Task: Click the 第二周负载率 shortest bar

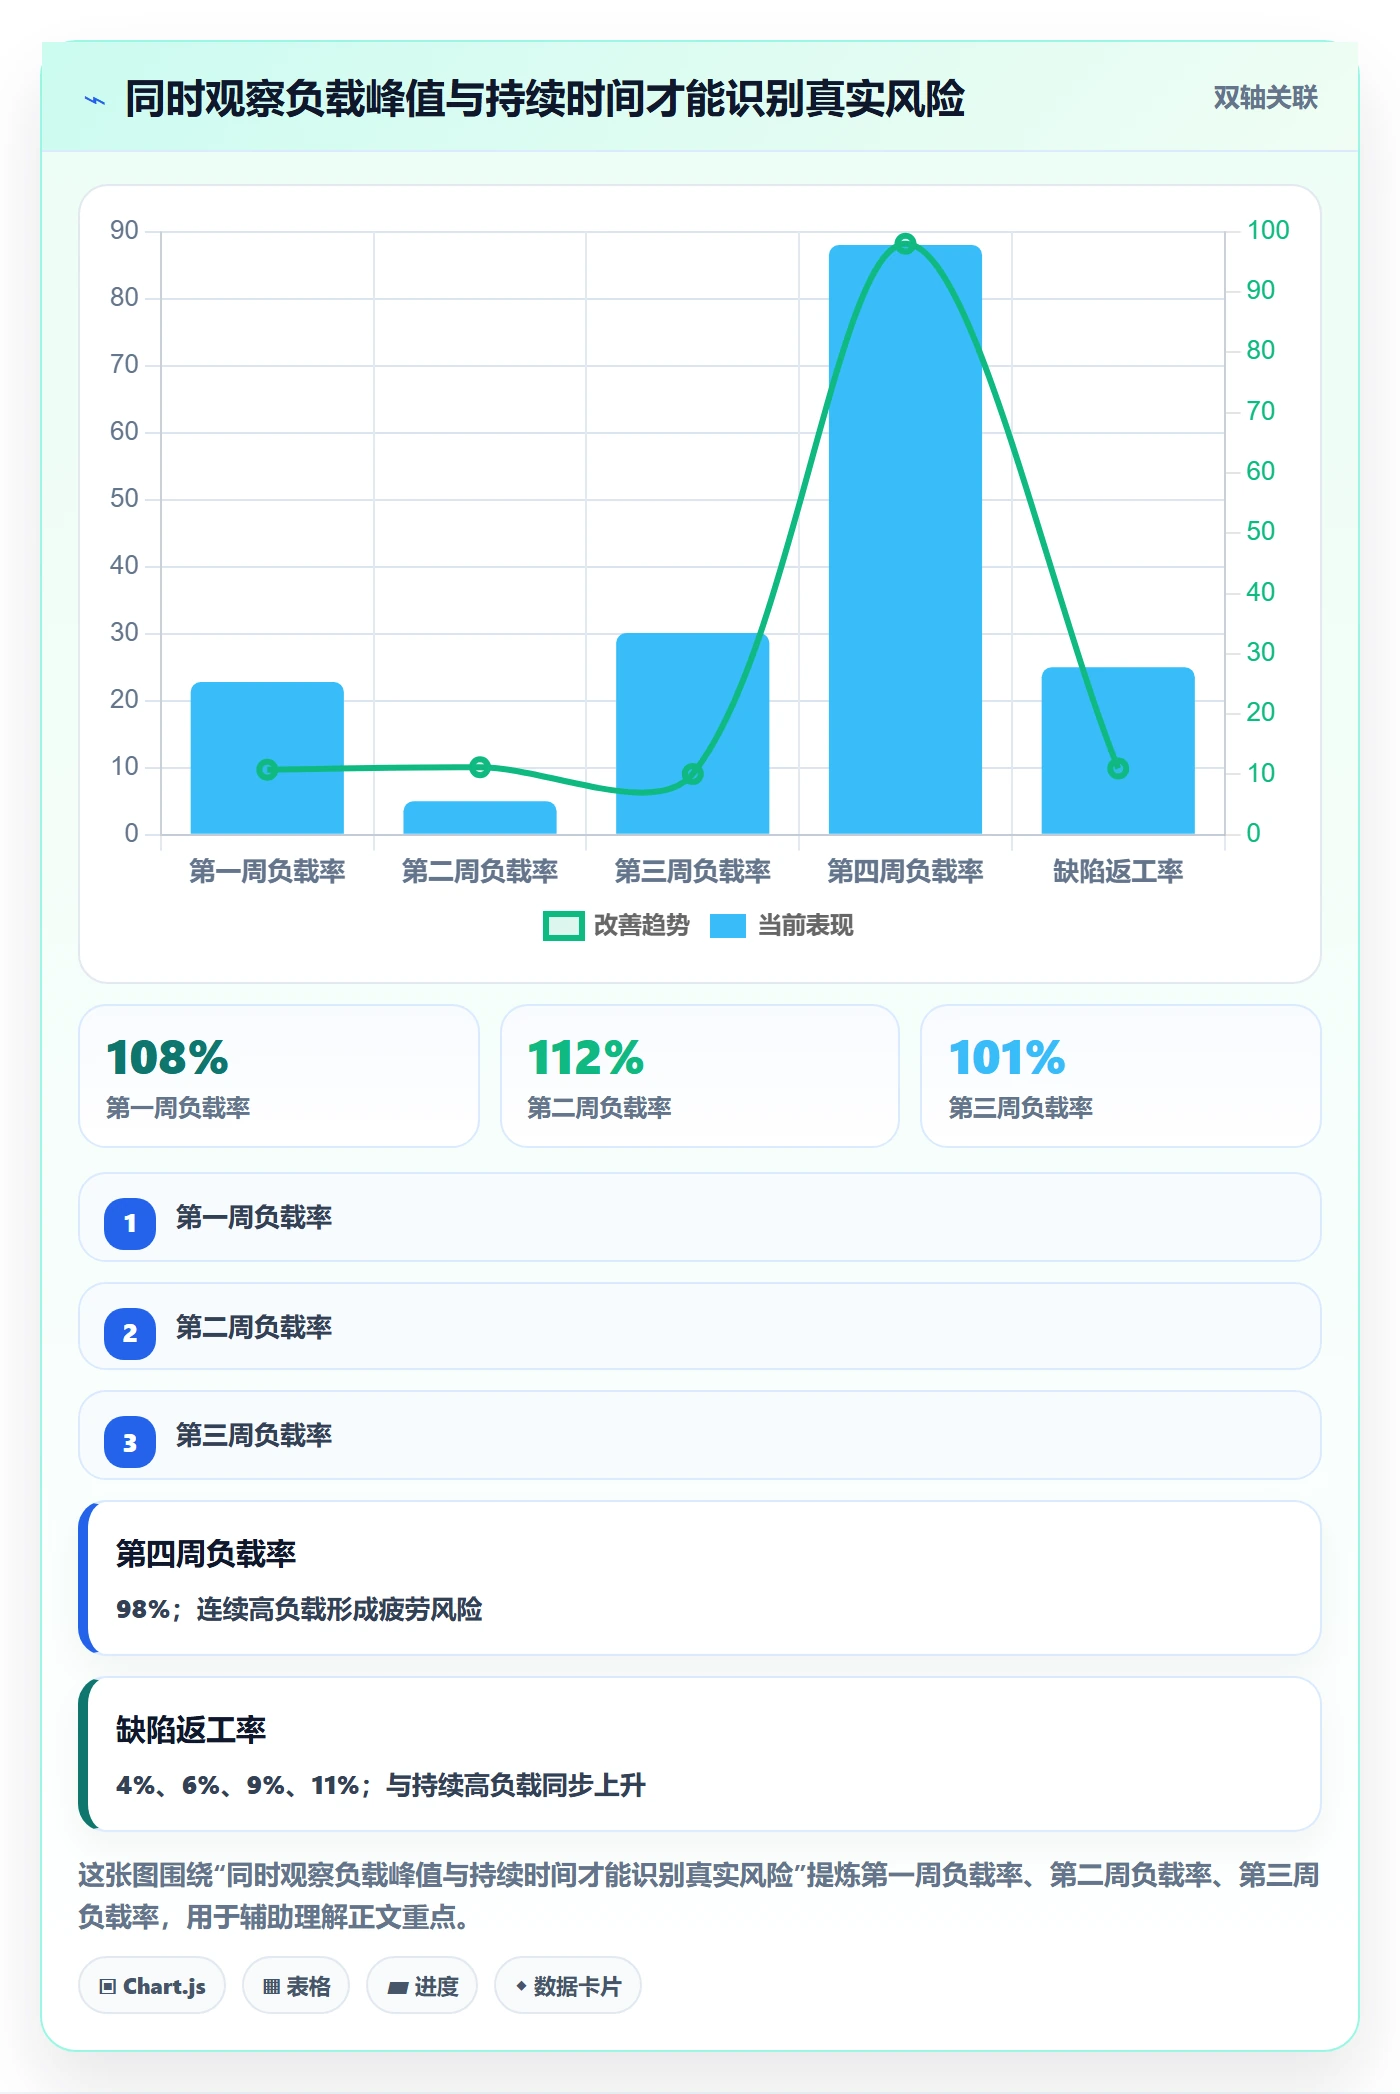Action: click(x=480, y=818)
